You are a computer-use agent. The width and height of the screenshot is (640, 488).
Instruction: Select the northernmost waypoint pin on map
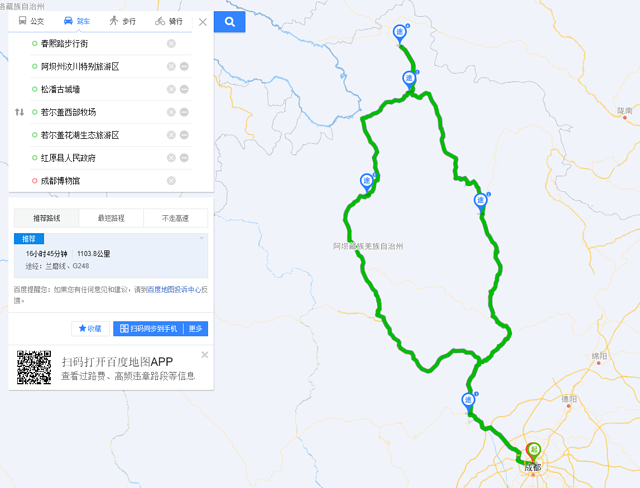[400, 33]
